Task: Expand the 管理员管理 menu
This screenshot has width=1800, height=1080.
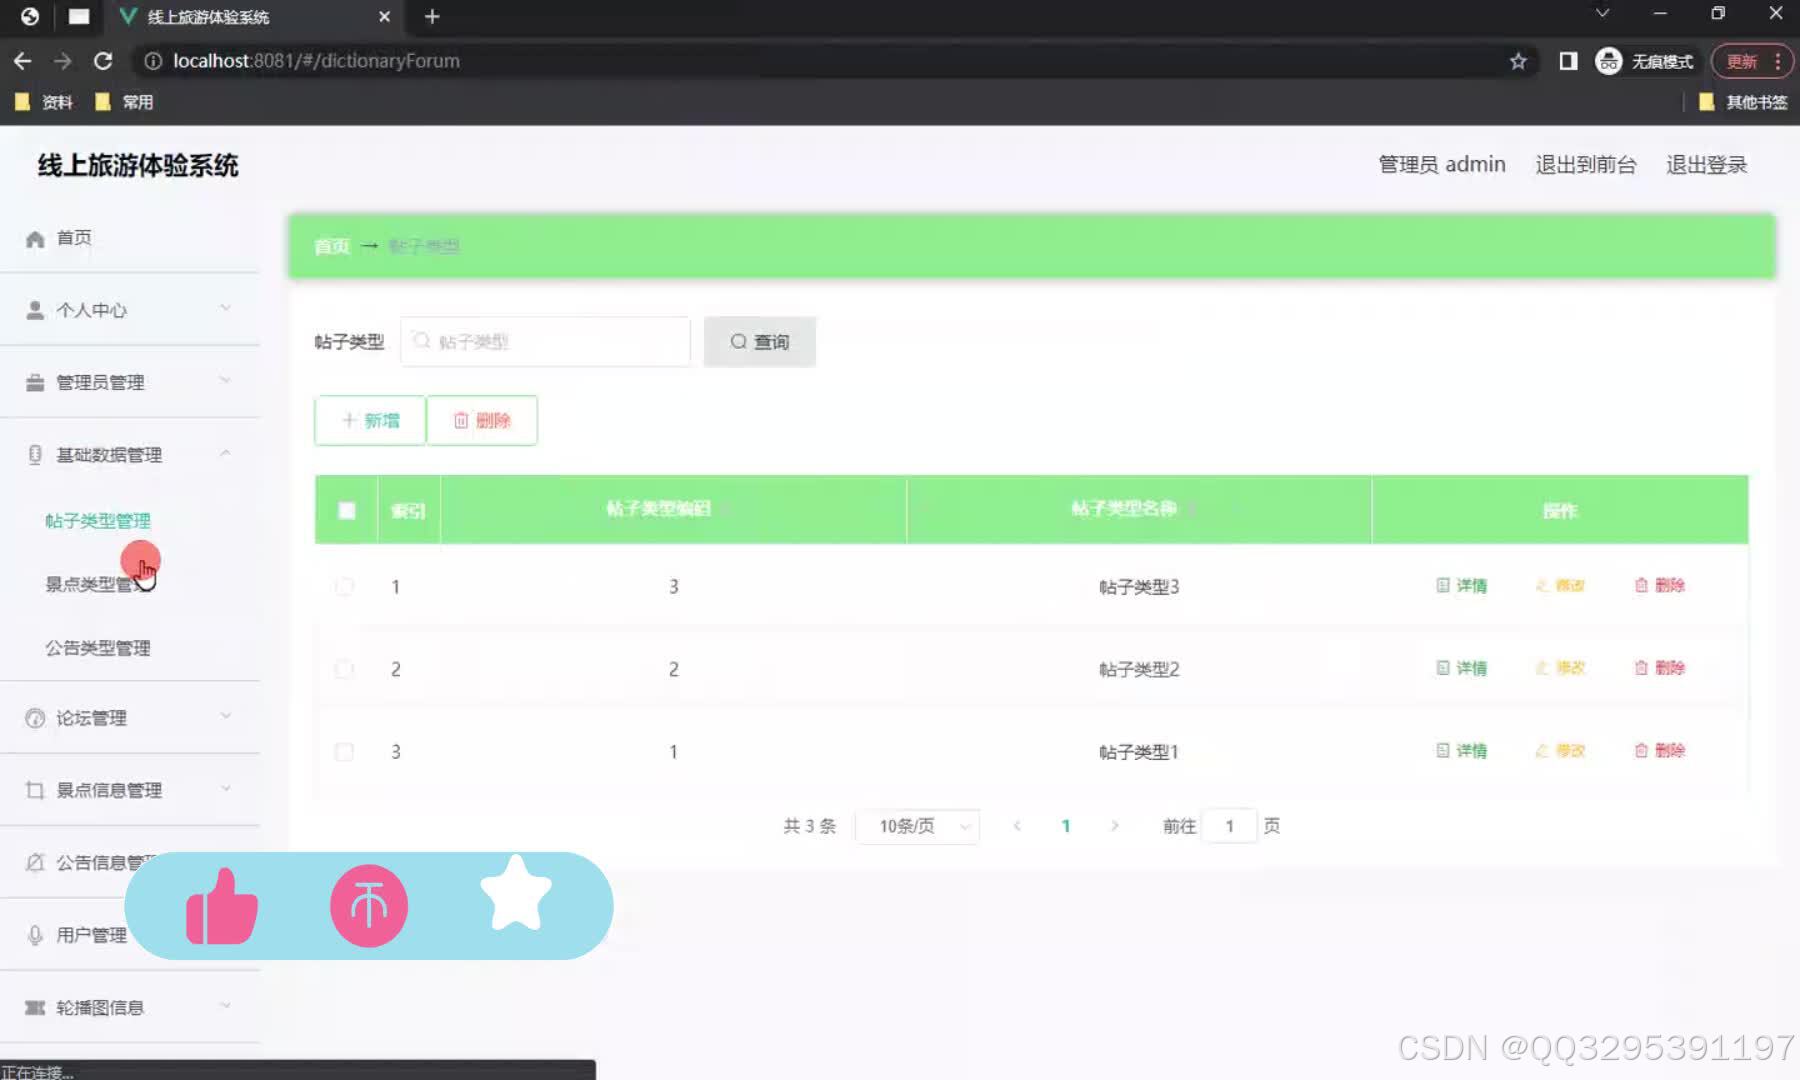Action: tap(130, 382)
